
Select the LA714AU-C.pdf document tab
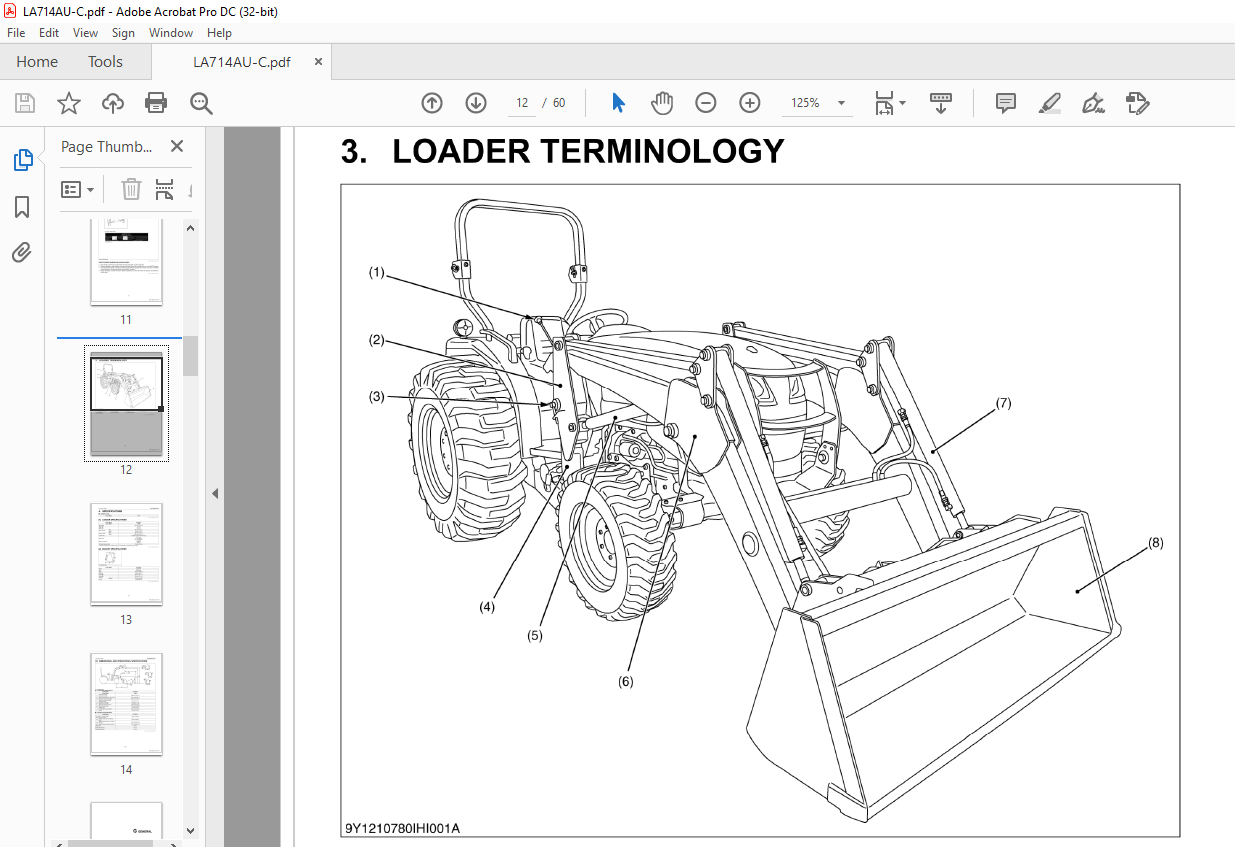tap(242, 62)
